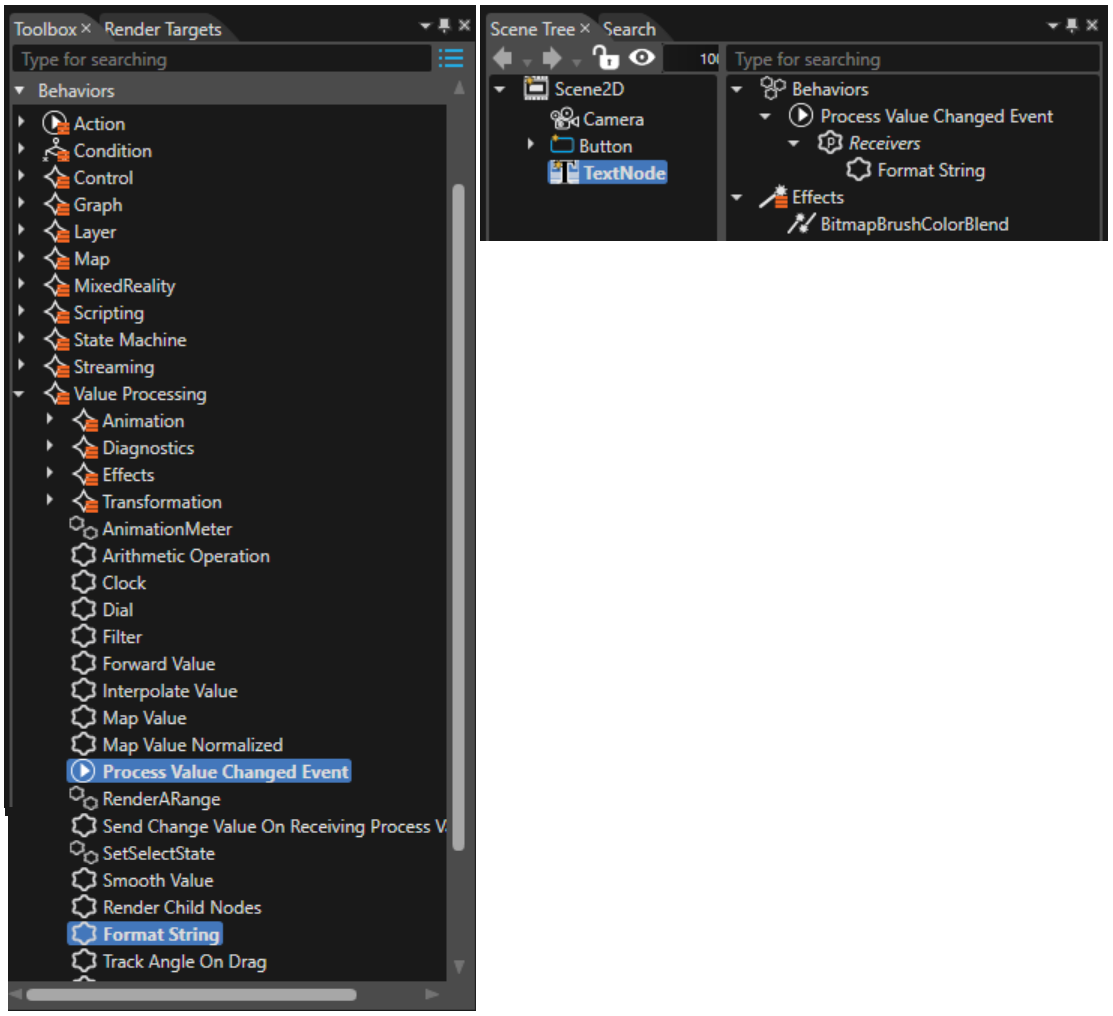Click the navigate back arrow in Scene Tree
The width and height of the screenshot is (1113, 1016).
coord(502,58)
